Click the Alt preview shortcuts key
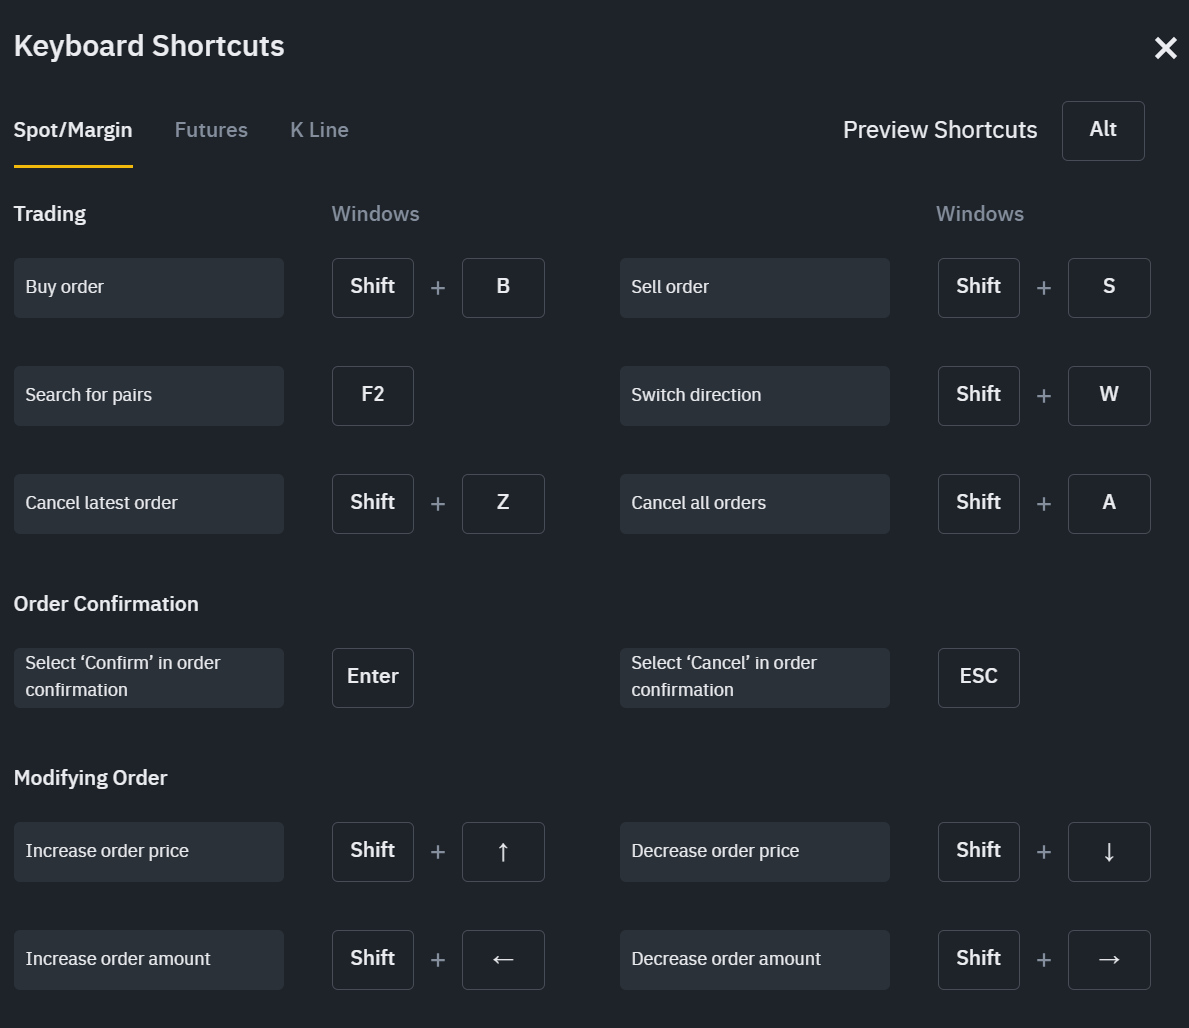1189x1028 pixels. 1103,130
